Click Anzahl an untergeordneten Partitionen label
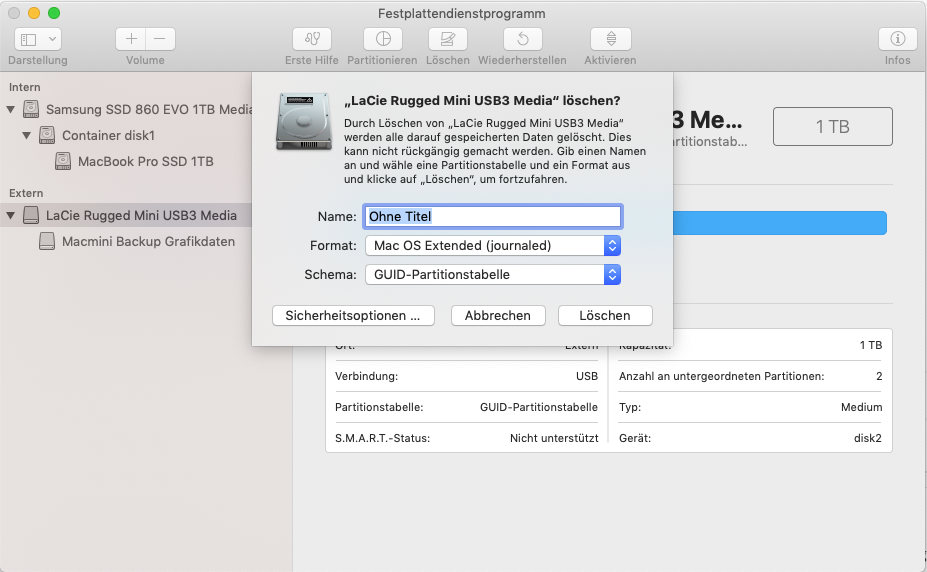The image size is (927, 572). point(721,376)
